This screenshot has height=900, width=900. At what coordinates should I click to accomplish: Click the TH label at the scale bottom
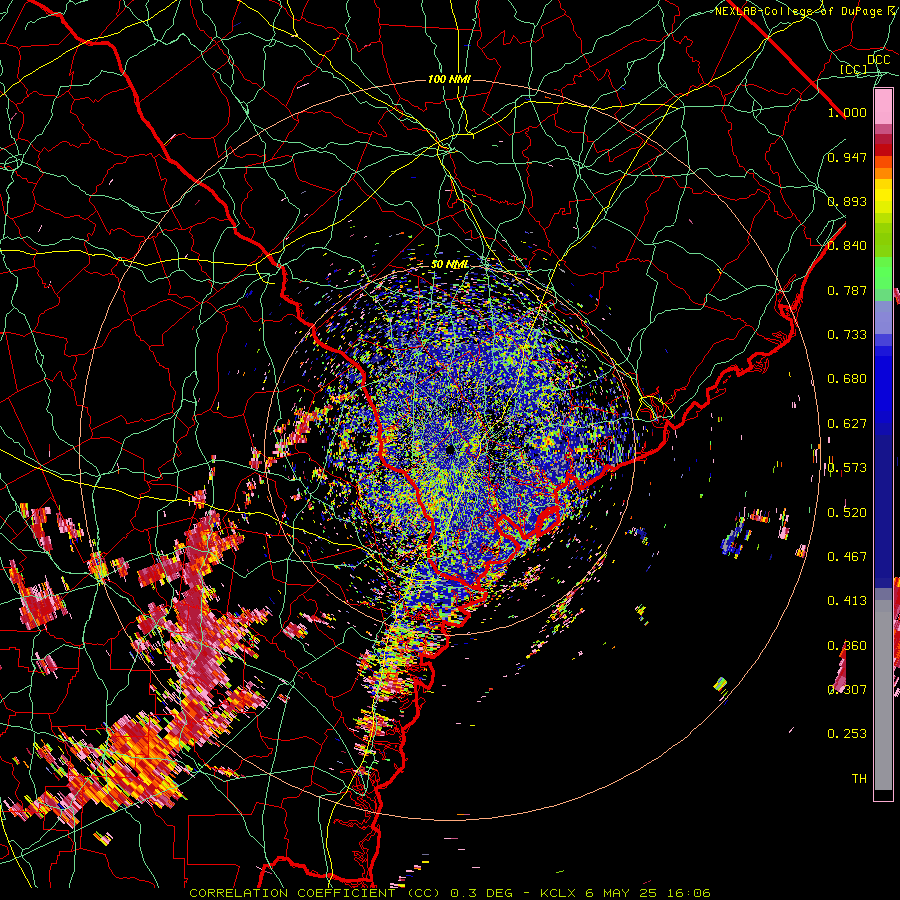click(x=859, y=778)
